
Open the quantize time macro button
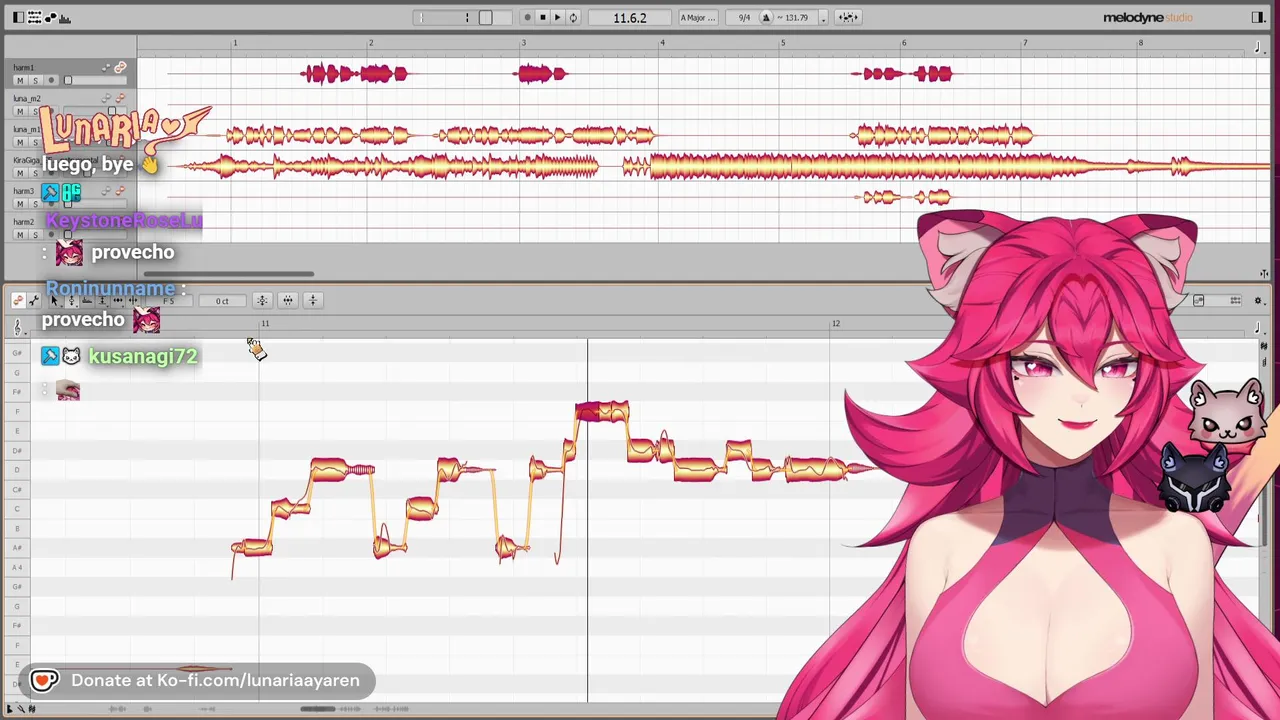point(287,300)
